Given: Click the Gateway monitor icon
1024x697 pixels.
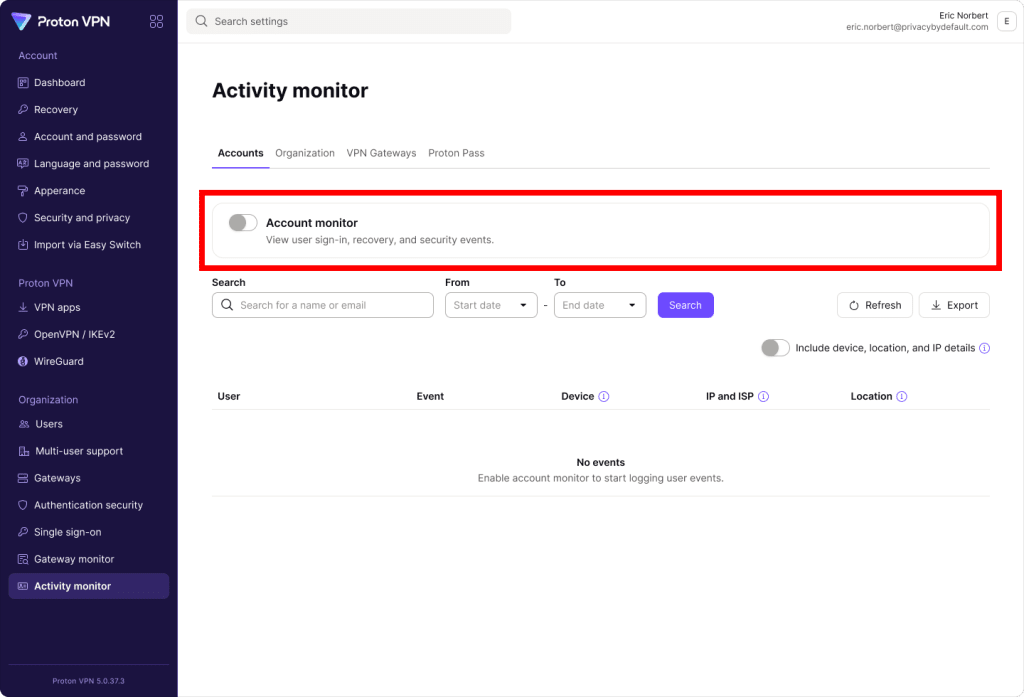Looking at the screenshot, I should pyautogui.click(x=23, y=559).
